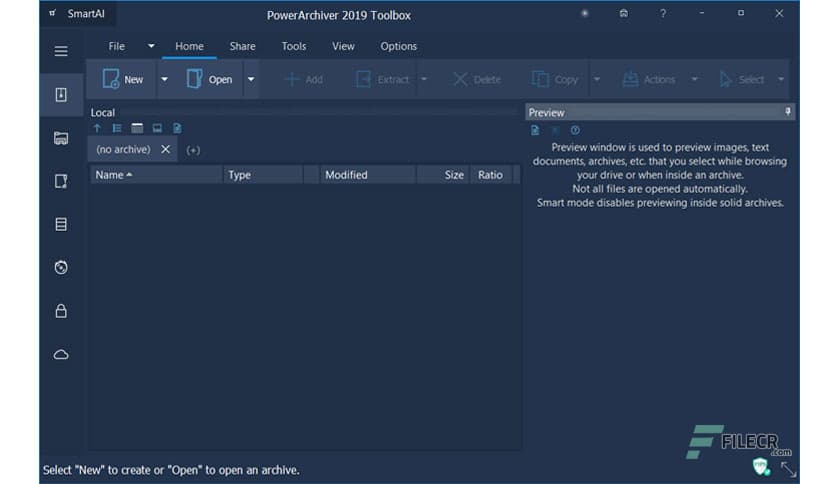
Task: Expand the Select dropdown arrow
Action: pyautogui.click(x=781, y=79)
